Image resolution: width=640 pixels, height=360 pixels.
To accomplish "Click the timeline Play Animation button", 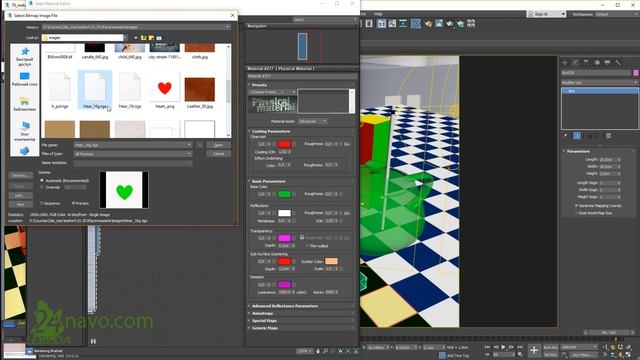I will coord(503,347).
